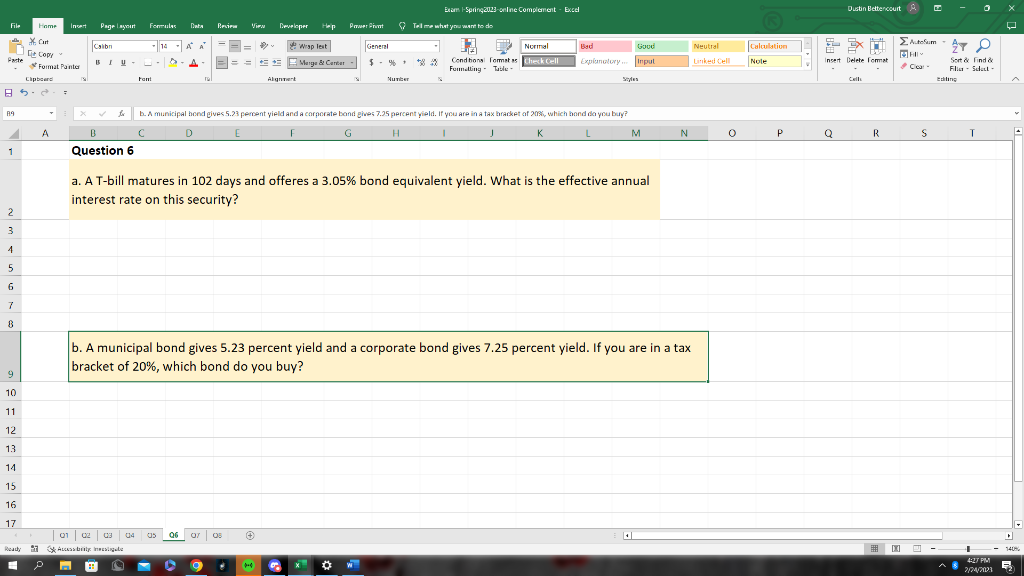The width and height of the screenshot is (1024, 576).
Task: Toggle Bold formatting
Action: (97, 63)
